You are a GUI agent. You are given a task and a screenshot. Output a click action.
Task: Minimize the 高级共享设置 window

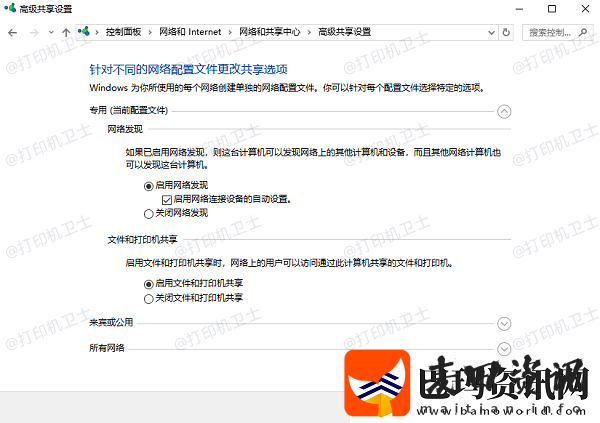[x=519, y=9]
